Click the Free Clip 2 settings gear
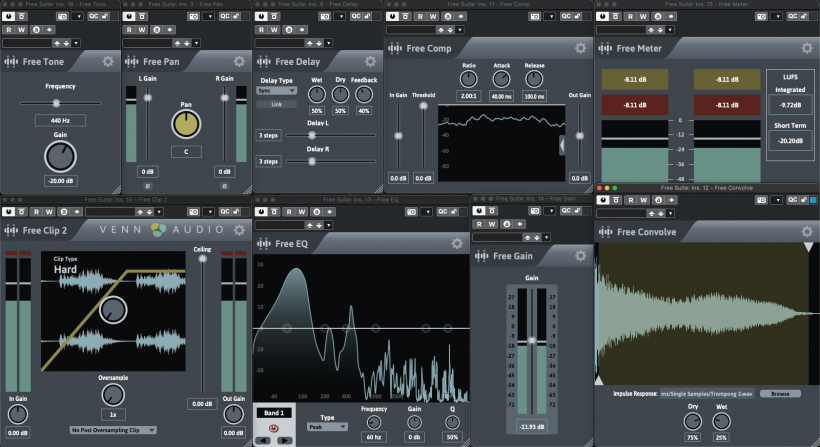This screenshot has width=820, height=447. click(x=238, y=229)
